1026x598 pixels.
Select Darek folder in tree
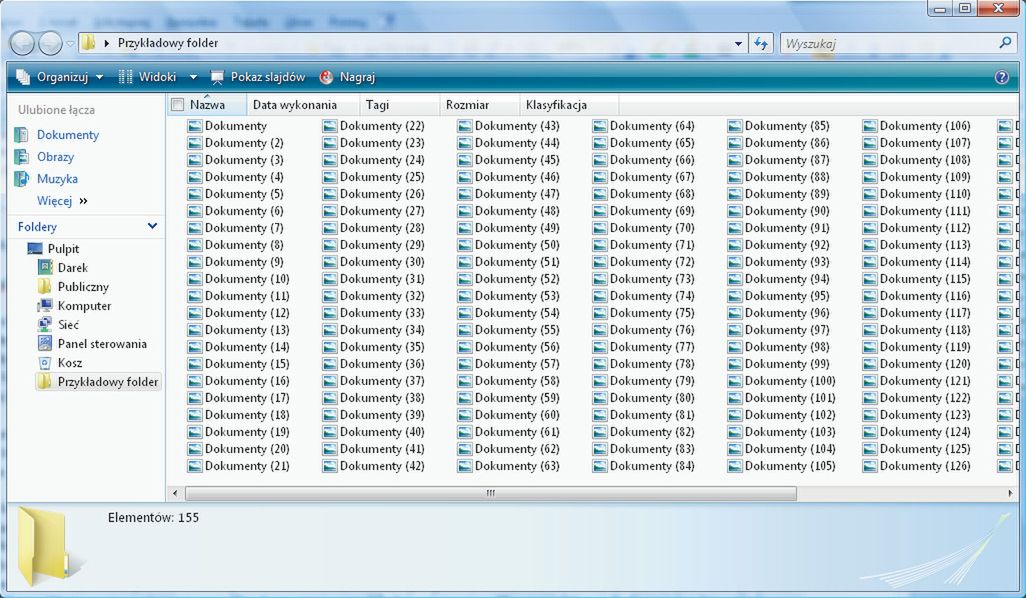point(73,268)
